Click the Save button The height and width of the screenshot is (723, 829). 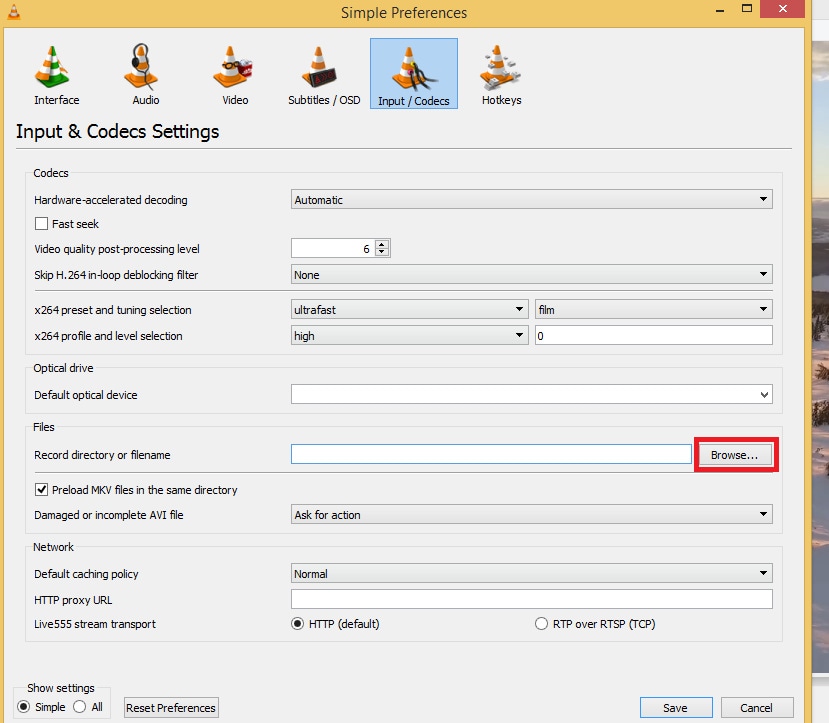click(676, 708)
